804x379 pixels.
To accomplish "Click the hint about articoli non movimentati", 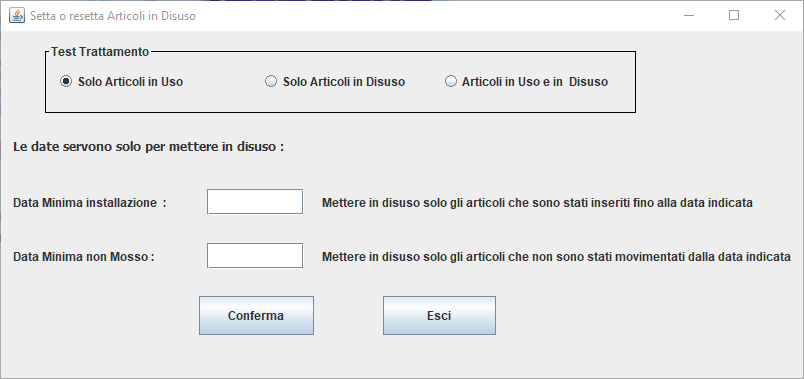I will [x=556, y=256].
